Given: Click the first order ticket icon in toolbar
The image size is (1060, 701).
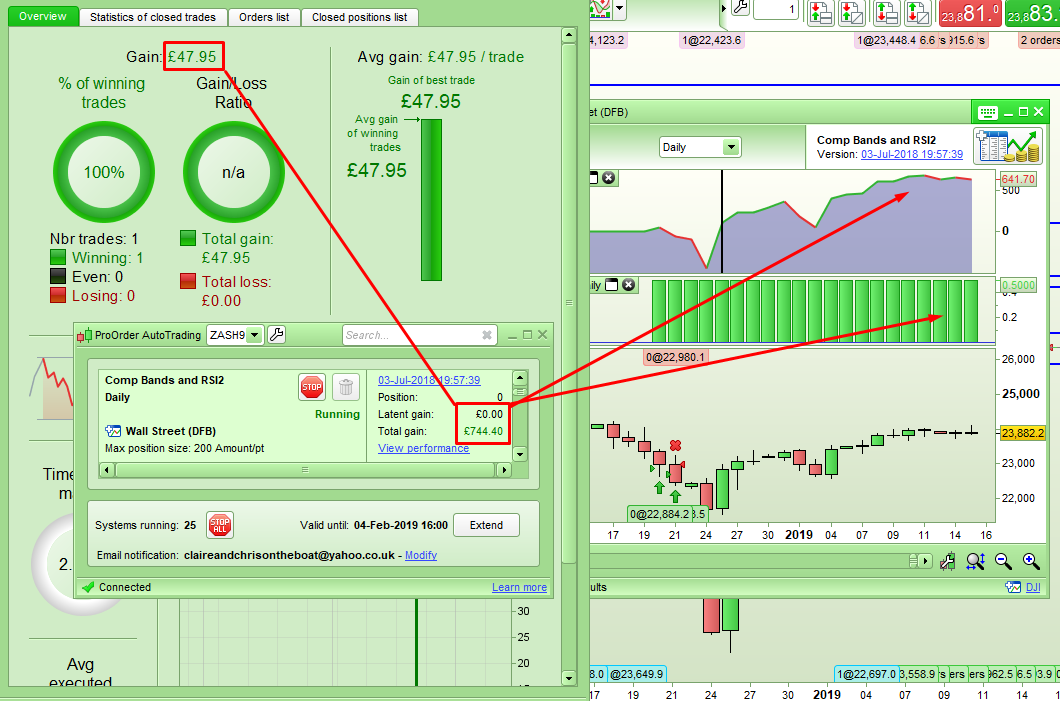Looking at the screenshot, I should pos(821,12).
